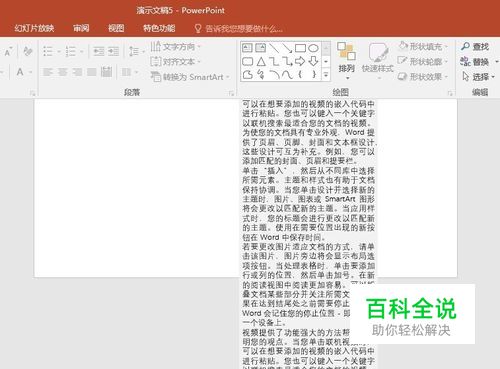Decrease the list indent level
The image size is (500, 369).
99,51
